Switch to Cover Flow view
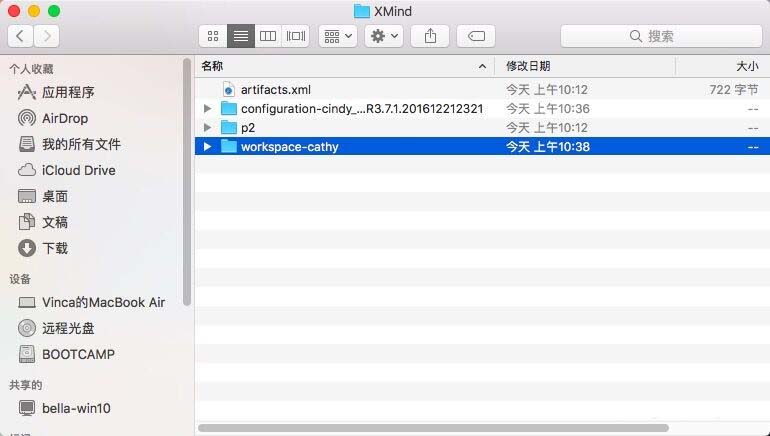 [x=296, y=36]
